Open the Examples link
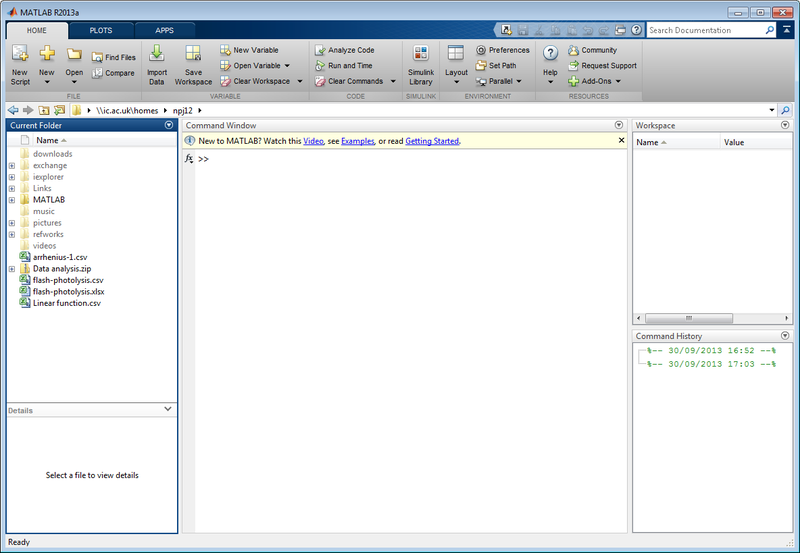Viewport: 800px width, 553px height. pyautogui.click(x=358, y=141)
